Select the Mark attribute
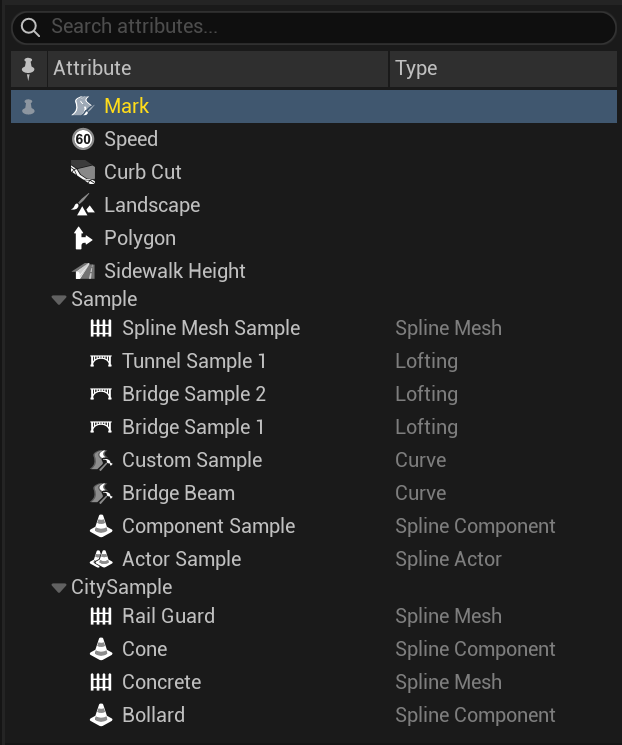Screen dimensions: 622x745 point(314,106)
